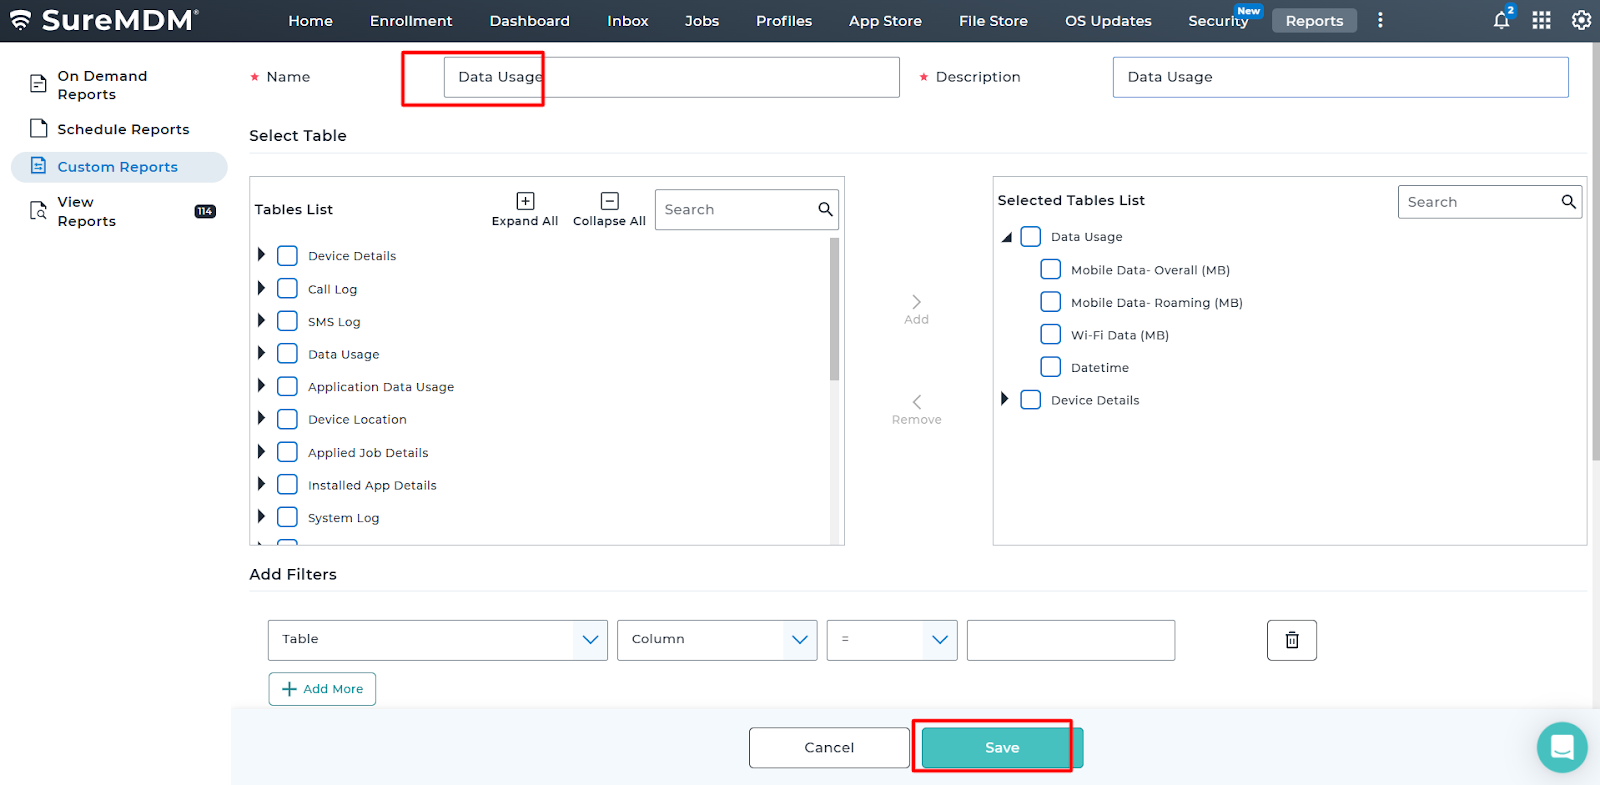Image resolution: width=1600 pixels, height=785 pixels.
Task: Click the Collapse All icon
Action: (609, 202)
